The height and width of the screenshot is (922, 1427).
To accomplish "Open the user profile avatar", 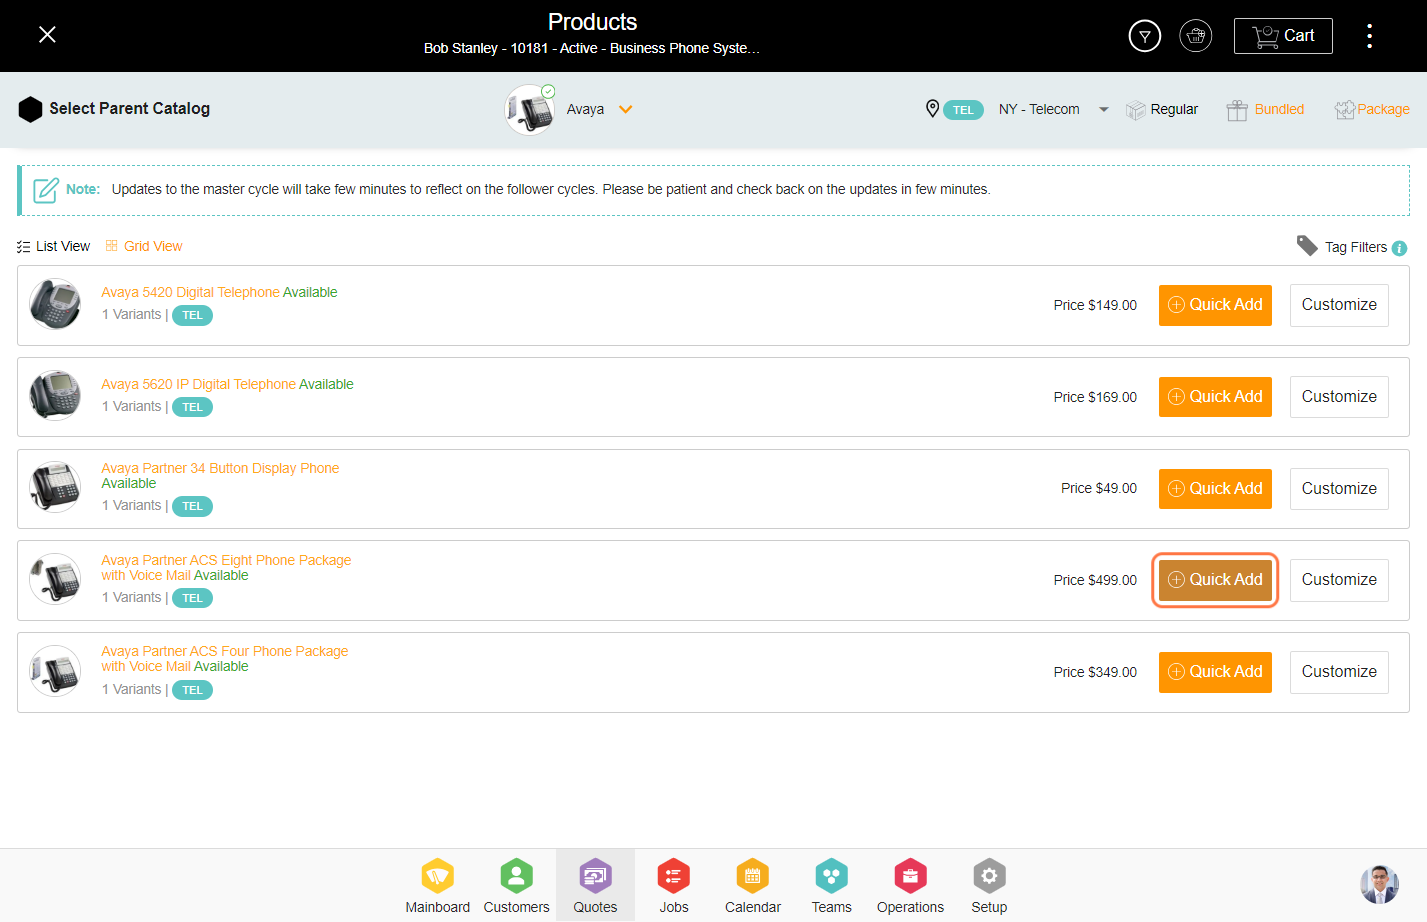I will point(1379,885).
